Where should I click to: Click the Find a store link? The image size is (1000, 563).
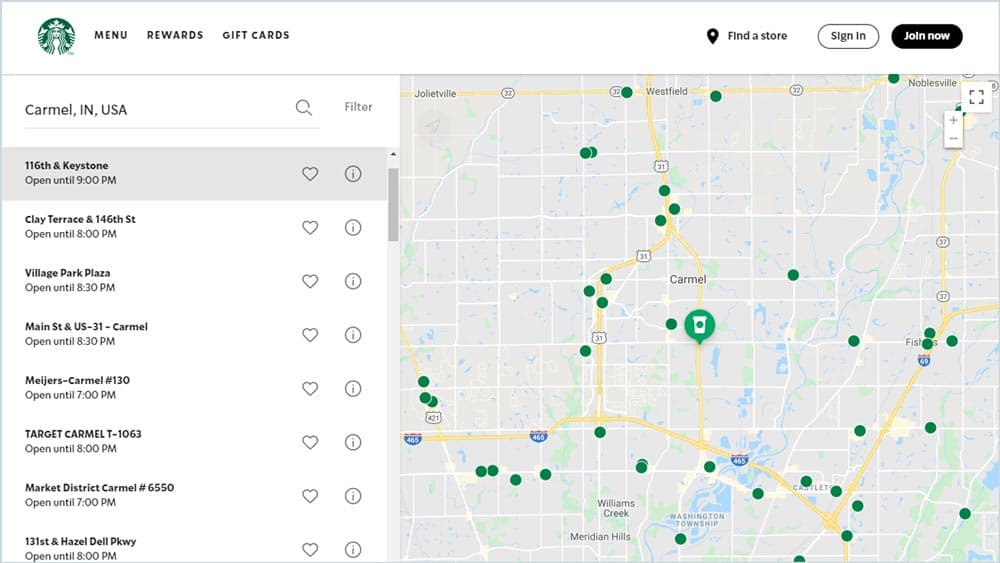coord(747,36)
